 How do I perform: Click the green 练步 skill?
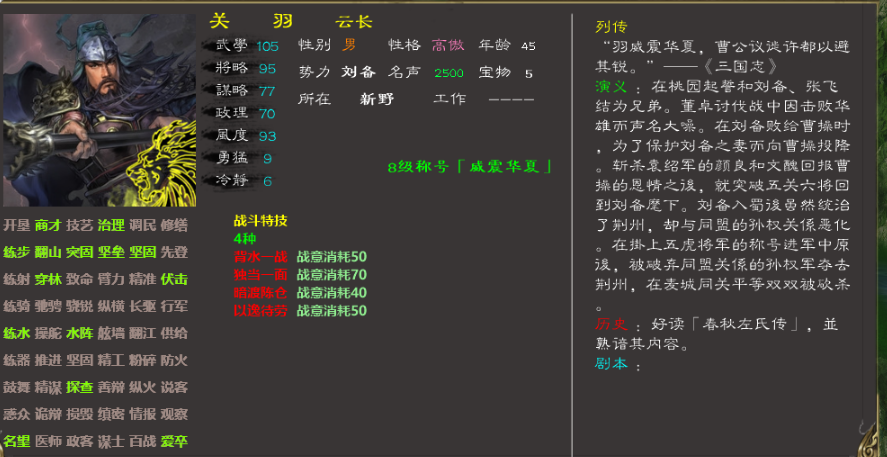16,252
